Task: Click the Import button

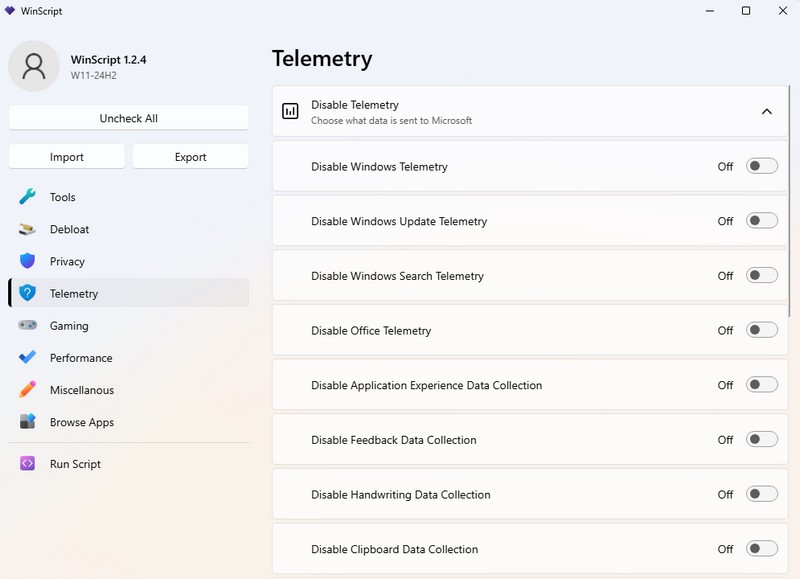Action: tap(67, 157)
